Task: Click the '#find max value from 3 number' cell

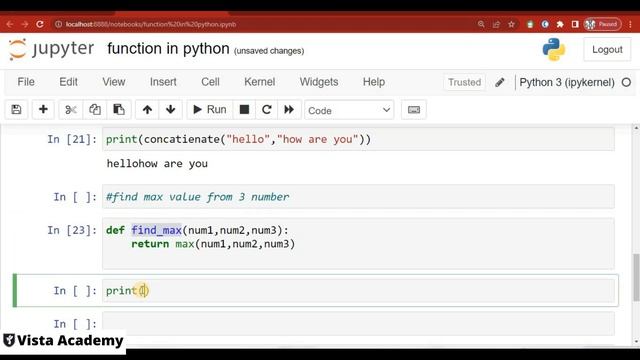Action: pyautogui.click(x=358, y=197)
